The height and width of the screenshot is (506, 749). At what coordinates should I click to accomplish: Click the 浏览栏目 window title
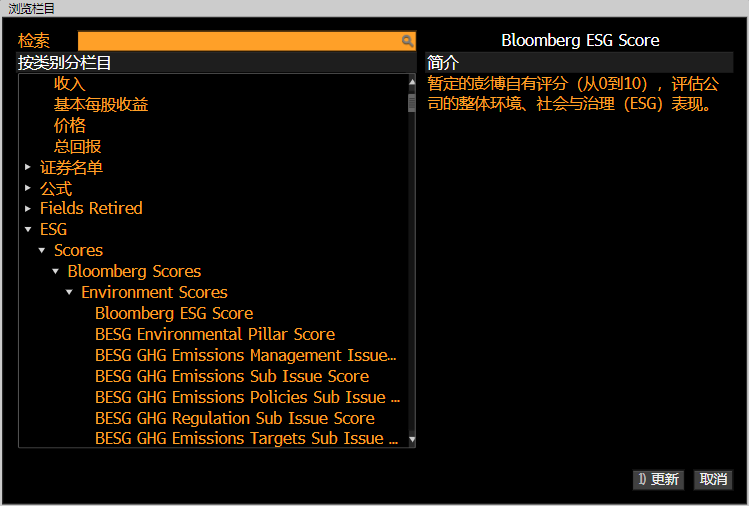(x=32, y=9)
